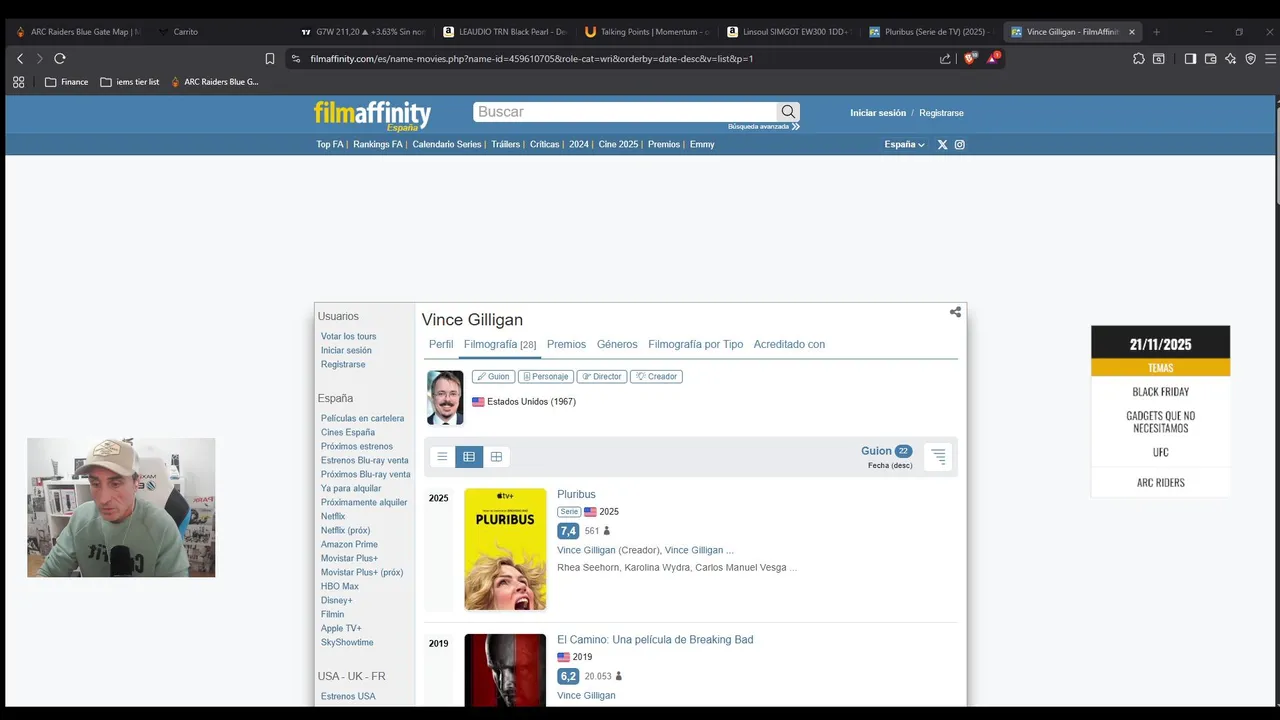The width and height of the screenshot is (1280, 720).
Task: Open the Filmografía por Tipo tab
Action: (x=696, y=345)
